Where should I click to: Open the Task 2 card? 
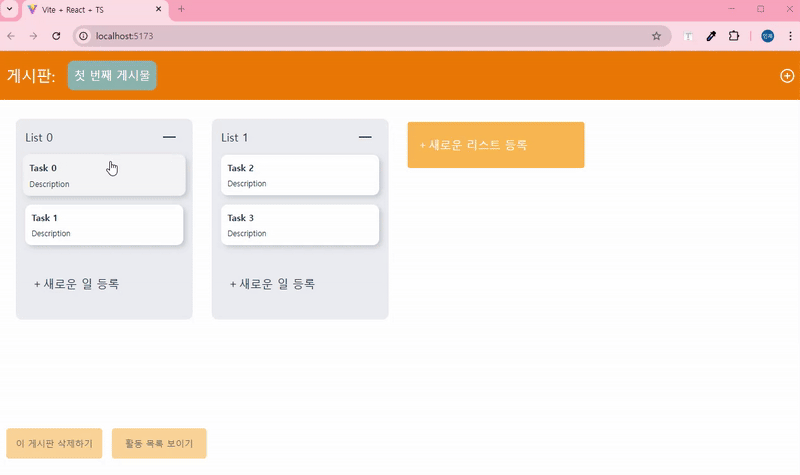coord(300,175)
